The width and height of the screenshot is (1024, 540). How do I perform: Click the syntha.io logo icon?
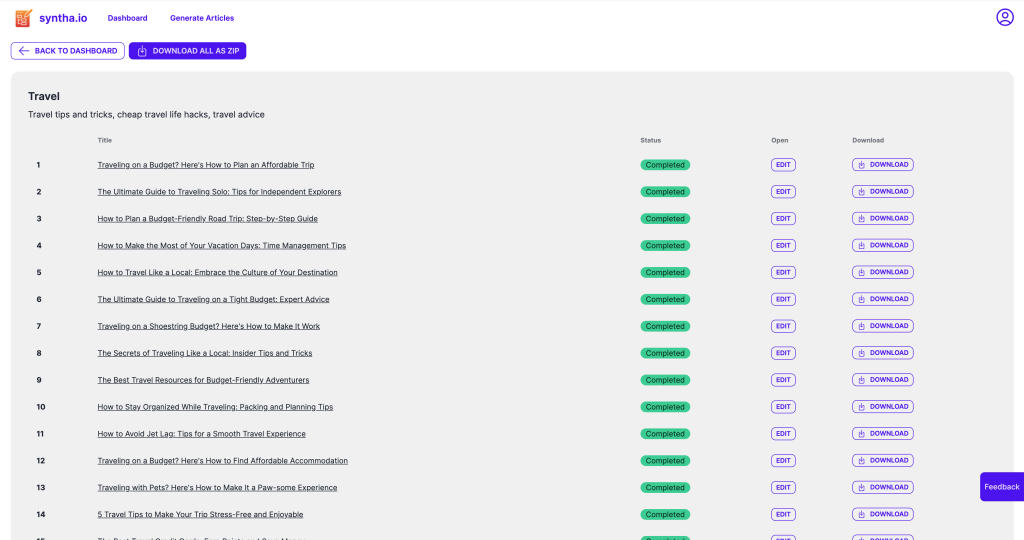[23, 18]
